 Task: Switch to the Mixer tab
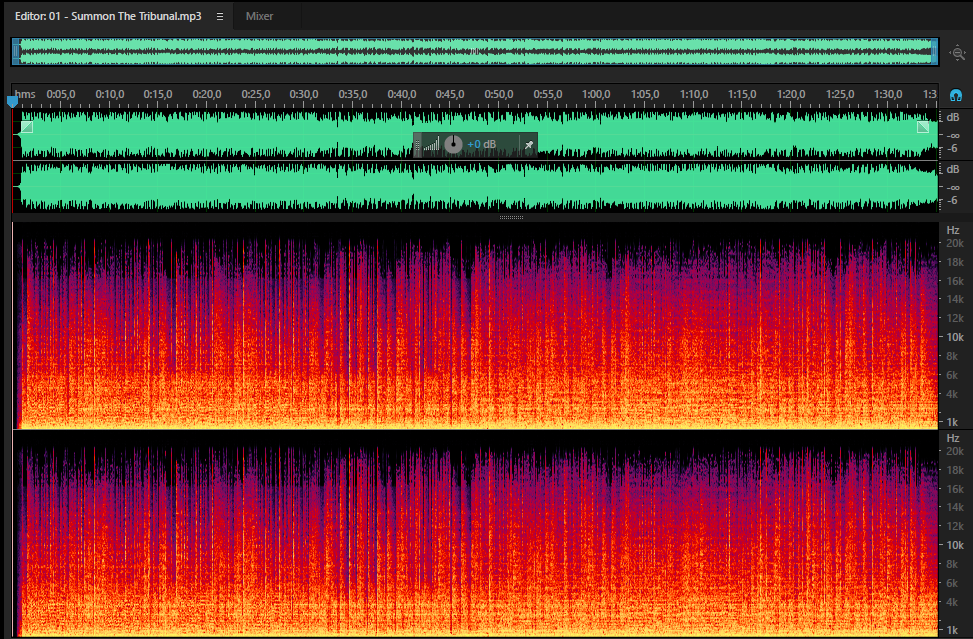259,17
